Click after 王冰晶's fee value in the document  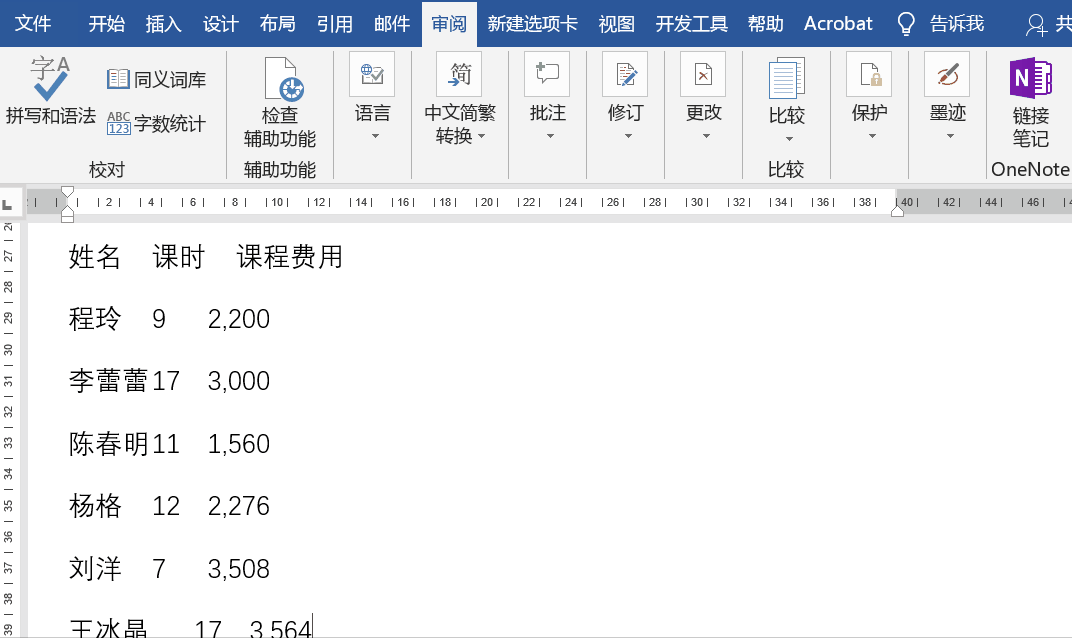pos(311,625)
